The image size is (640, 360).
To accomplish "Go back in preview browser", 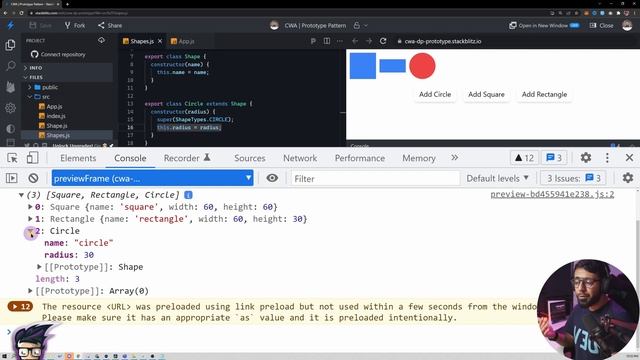I will [355, 41].
